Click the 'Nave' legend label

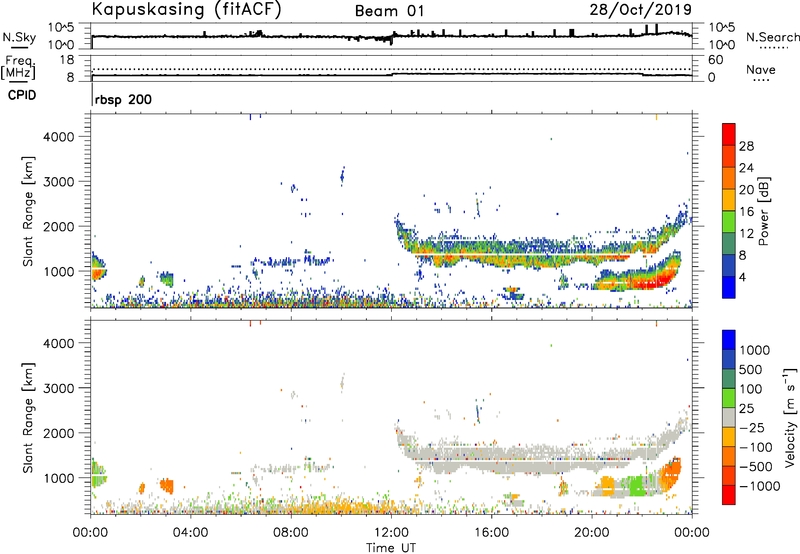click(760, 70)
